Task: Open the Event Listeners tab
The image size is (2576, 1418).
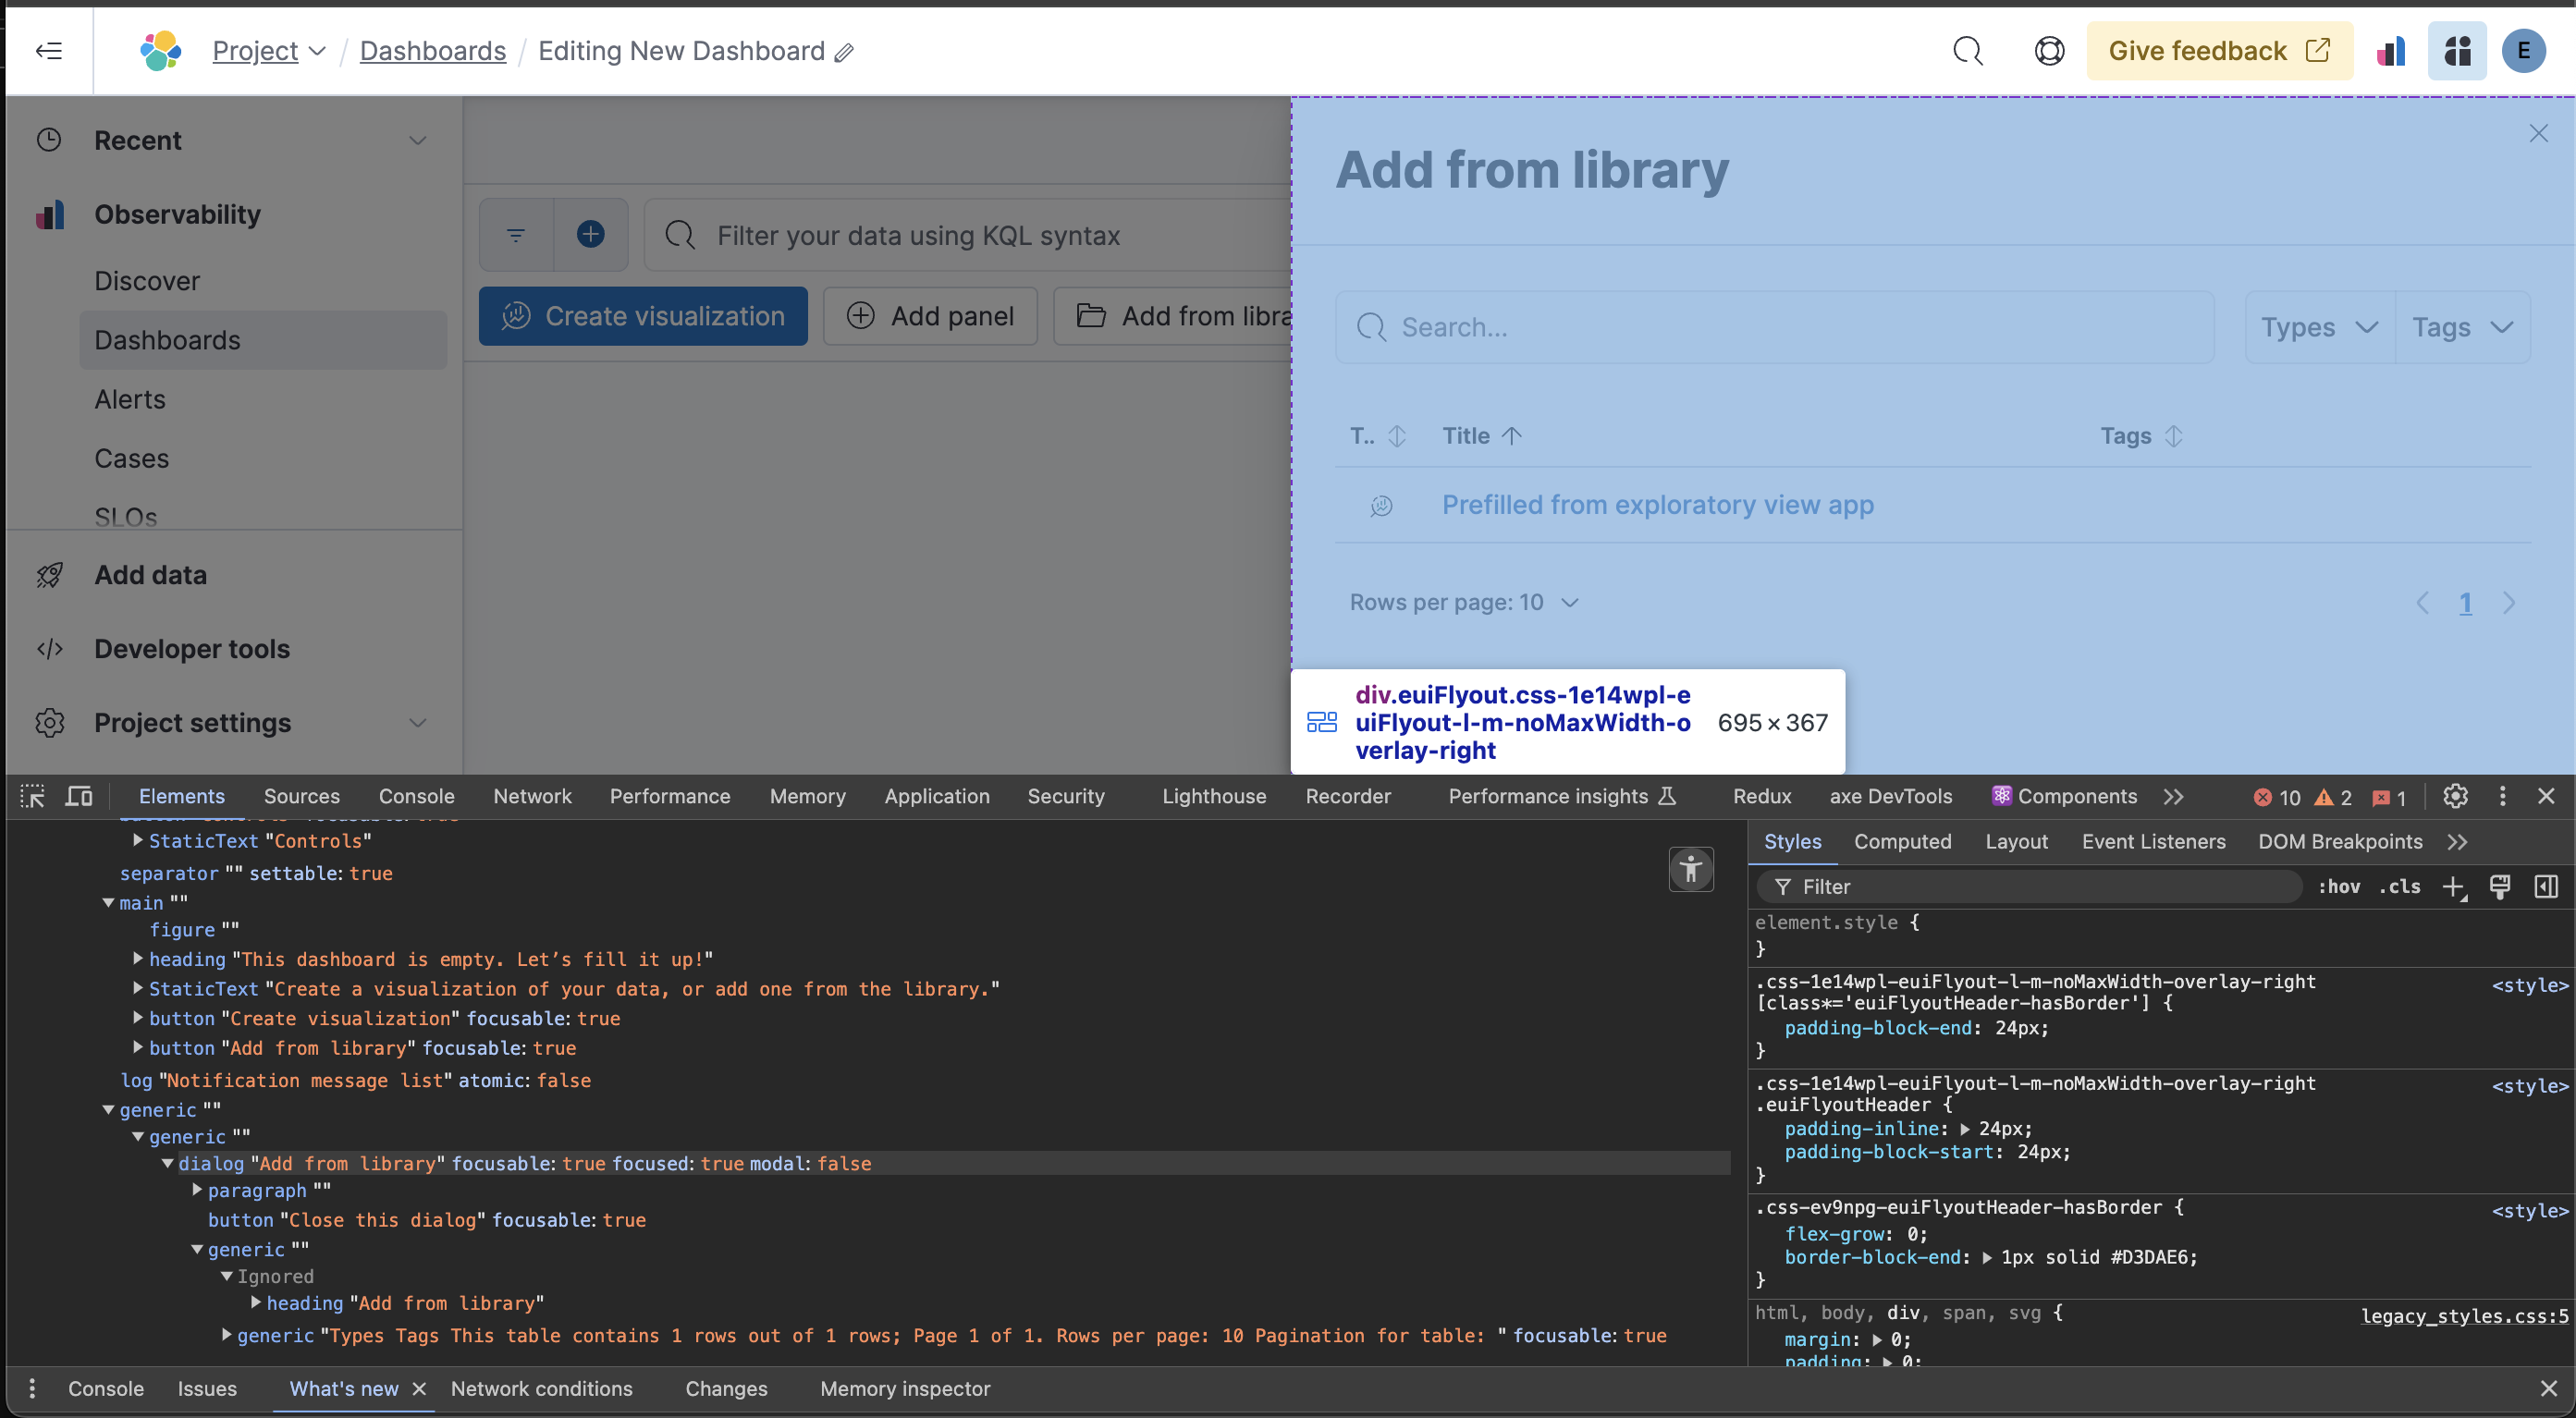Action: [2153, 842]
